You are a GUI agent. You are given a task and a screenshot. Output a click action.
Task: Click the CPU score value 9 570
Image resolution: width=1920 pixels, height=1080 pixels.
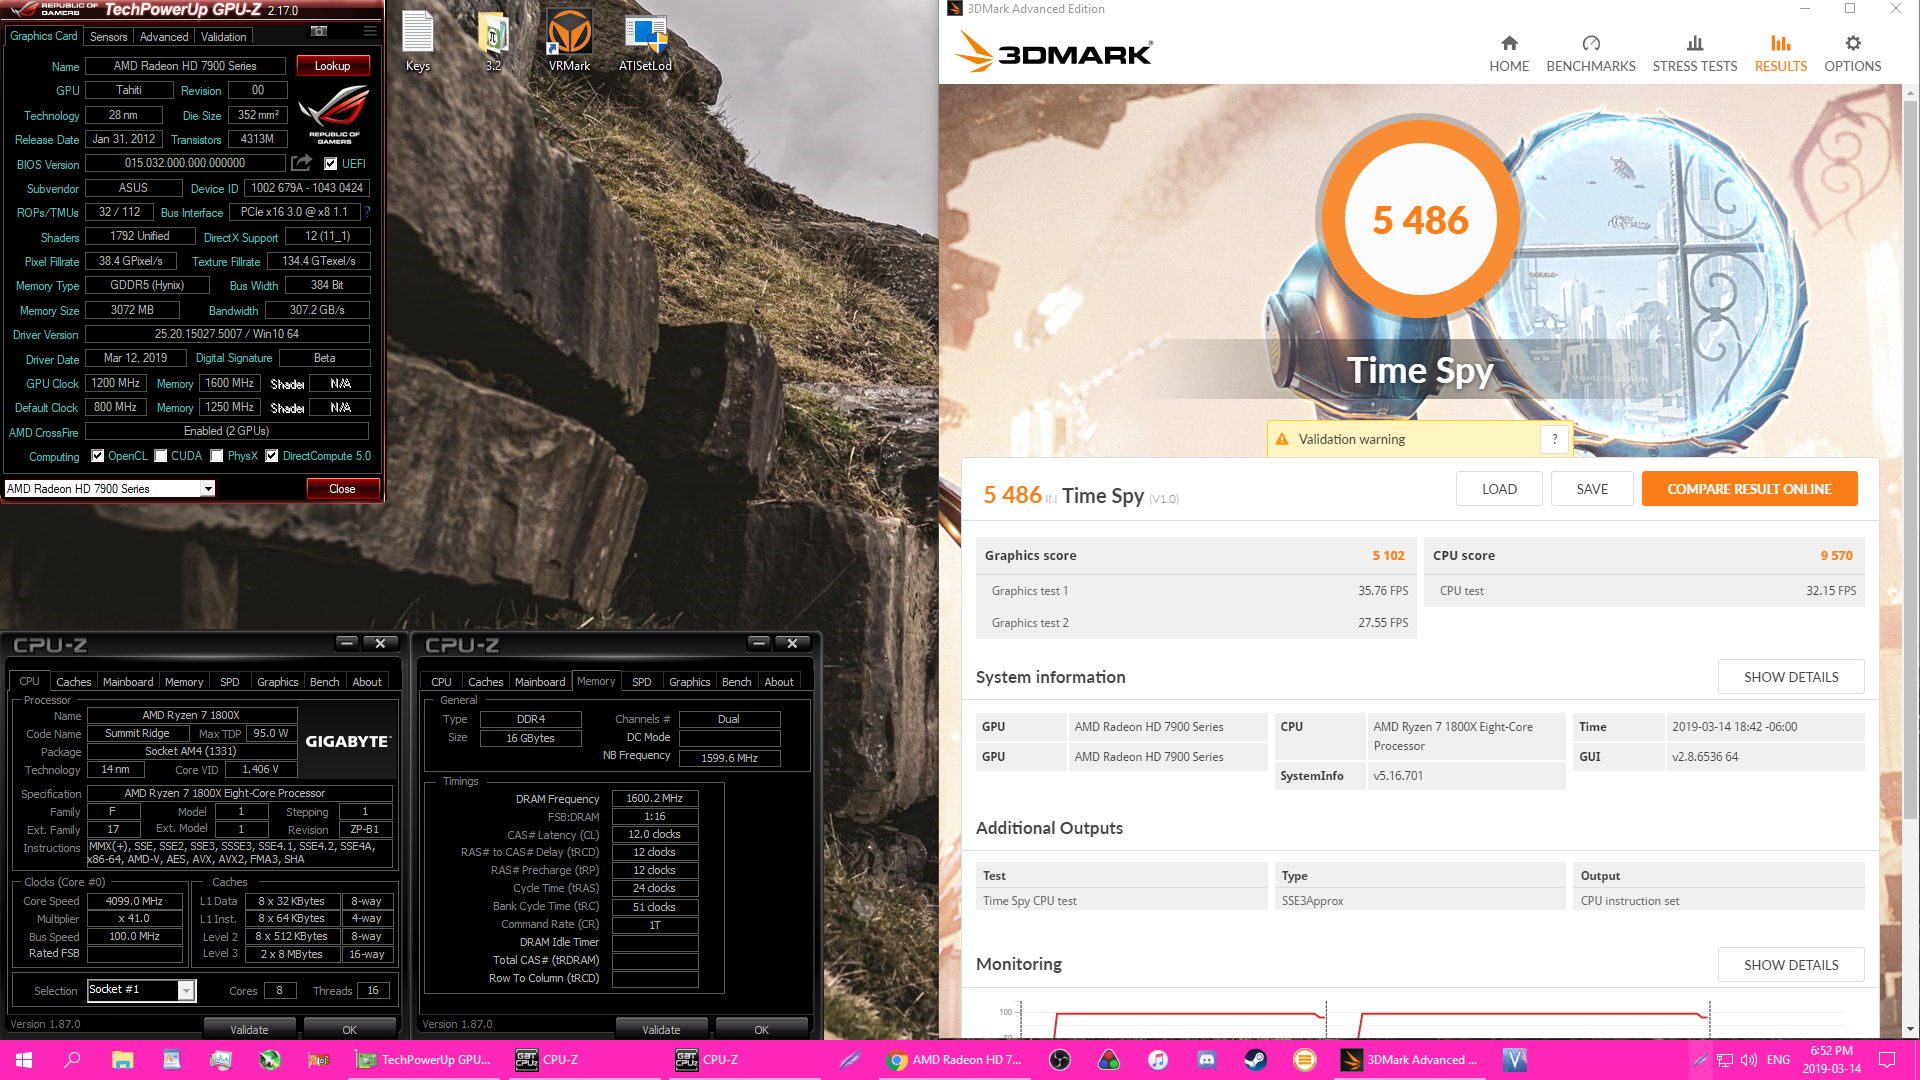click(1836, 556)
